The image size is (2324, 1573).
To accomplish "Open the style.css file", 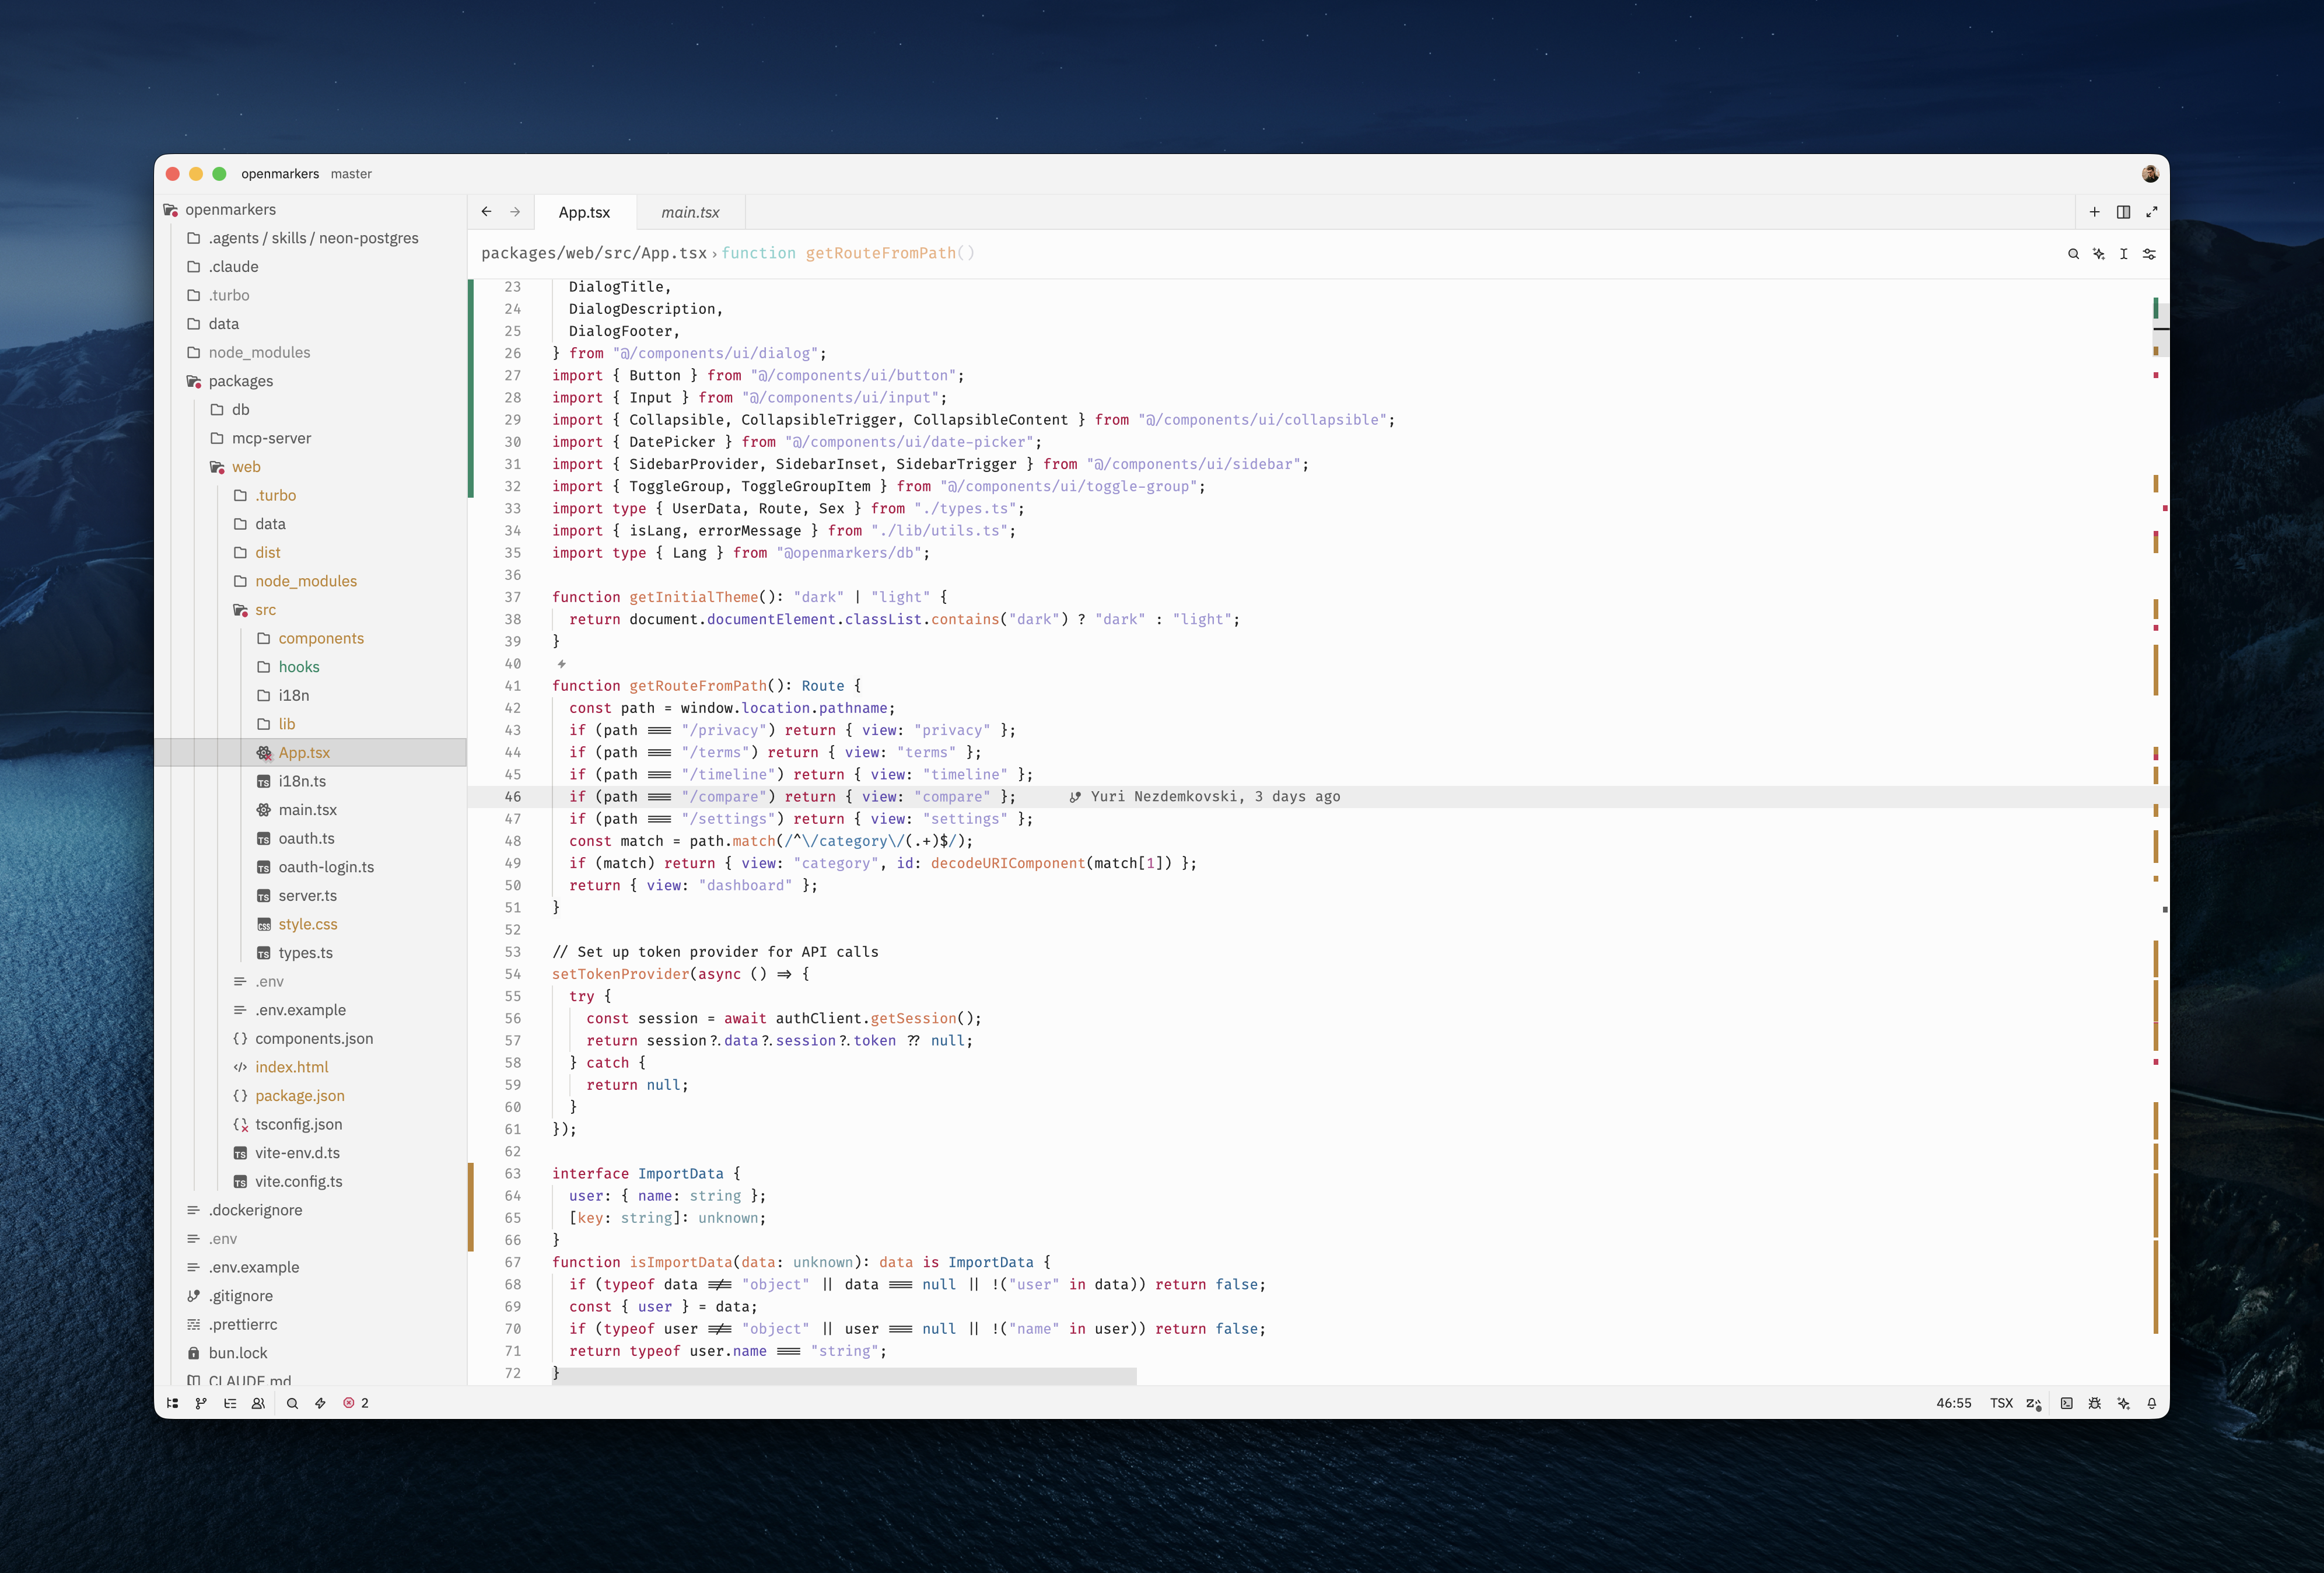I will [310, 924].
